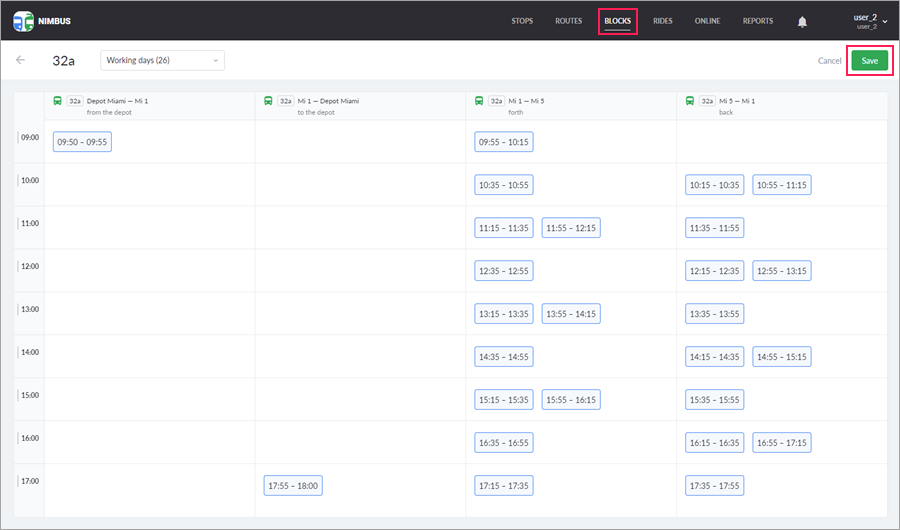Click 32a badge beside Mi 1 – Mi 5
The width and height of the screenshot is (900, 530).
(496, 100)
